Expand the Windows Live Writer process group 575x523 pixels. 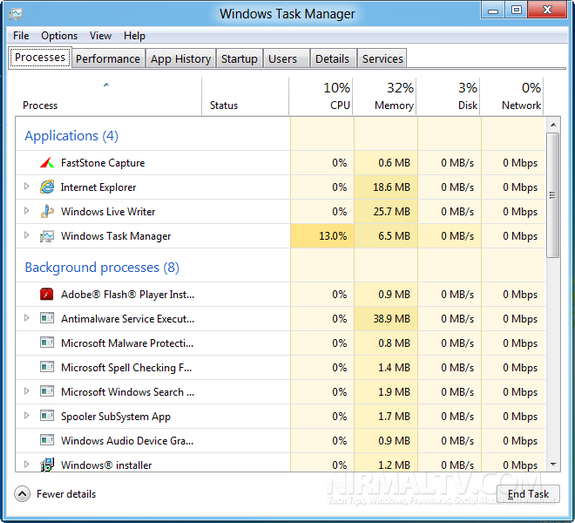(x=26, y=211)
